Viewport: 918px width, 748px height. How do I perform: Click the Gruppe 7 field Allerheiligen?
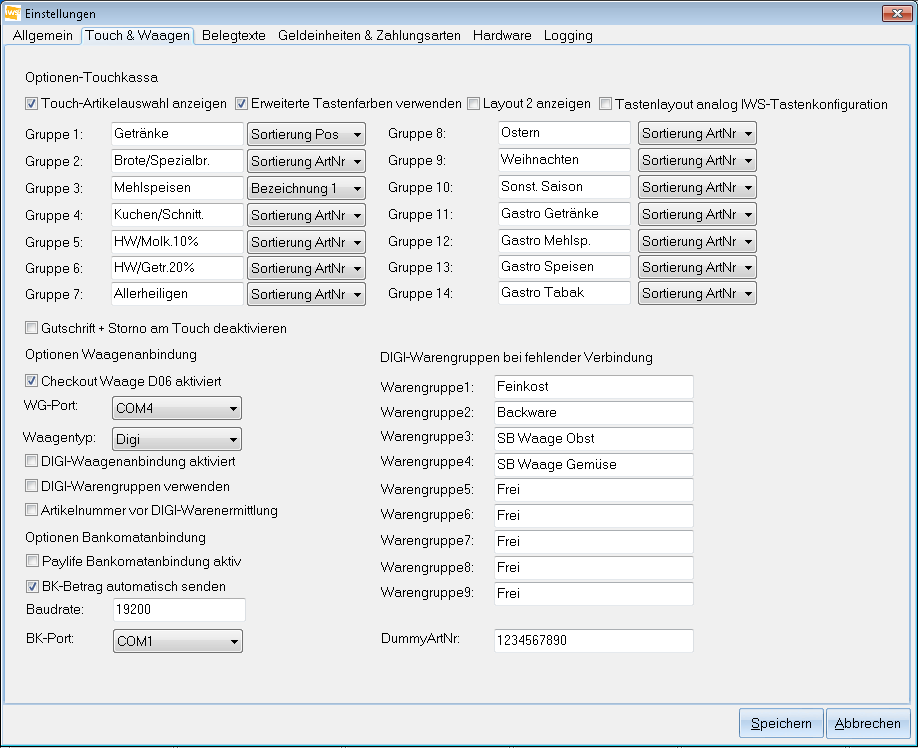pos(177,293)
